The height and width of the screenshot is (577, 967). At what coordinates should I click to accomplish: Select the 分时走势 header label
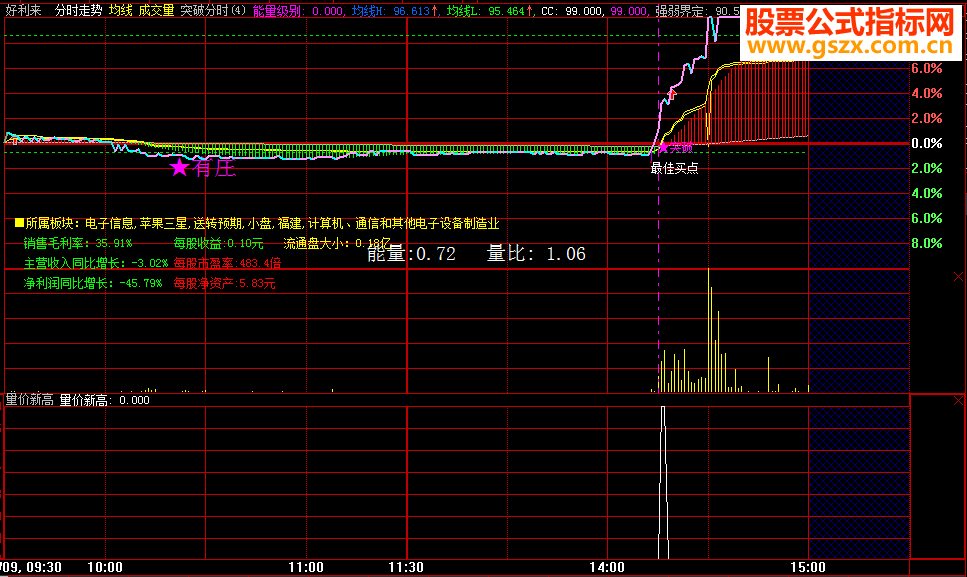coord(78,10)
